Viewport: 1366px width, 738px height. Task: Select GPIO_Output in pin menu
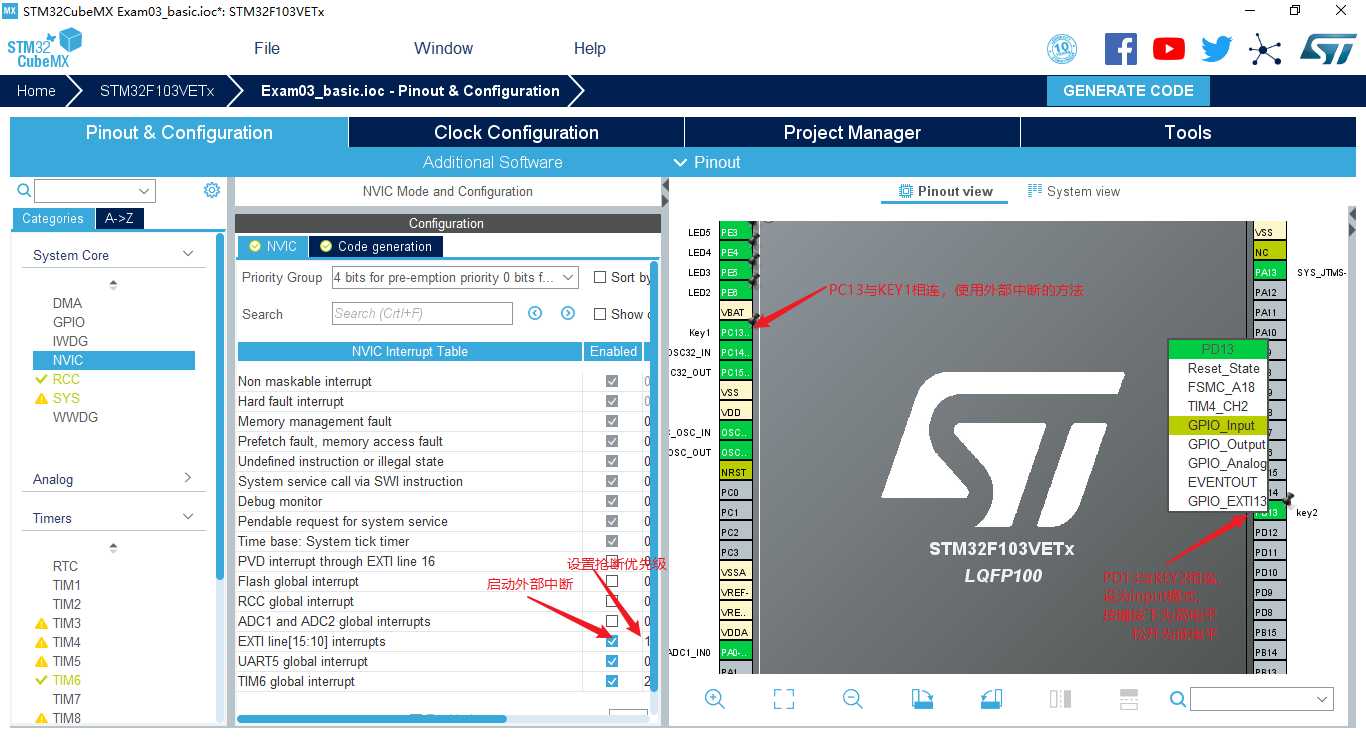1227,444
